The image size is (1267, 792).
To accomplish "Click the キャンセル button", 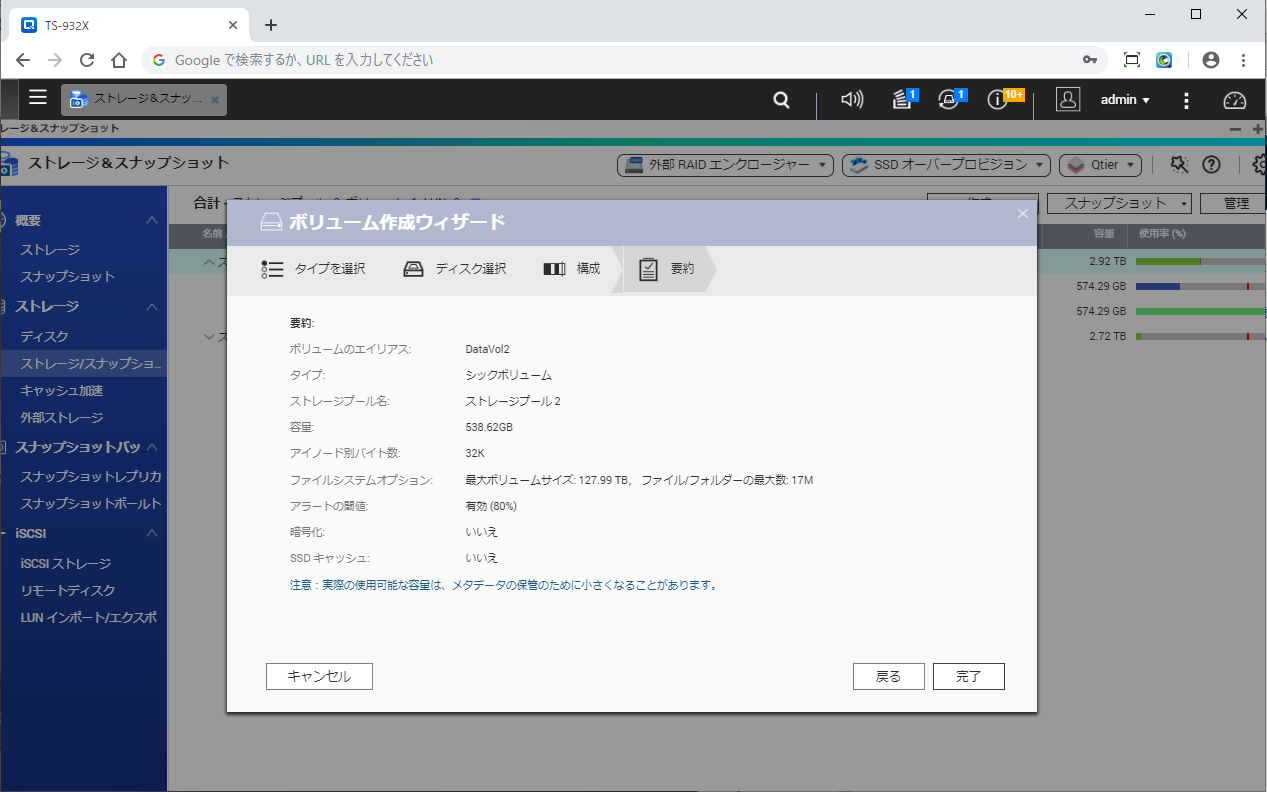I will pyautogui.click(x=319, y=677).
